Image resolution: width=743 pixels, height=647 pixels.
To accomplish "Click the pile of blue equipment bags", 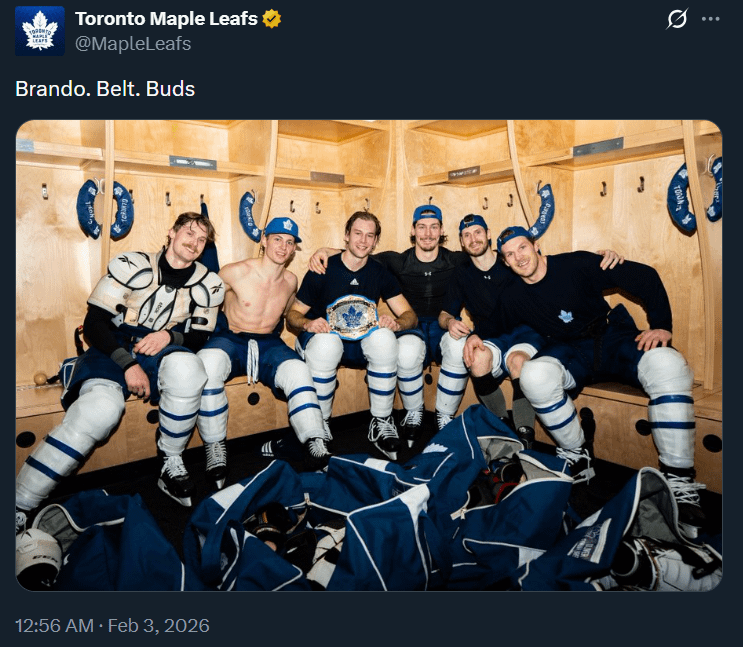I will (400, 510).
